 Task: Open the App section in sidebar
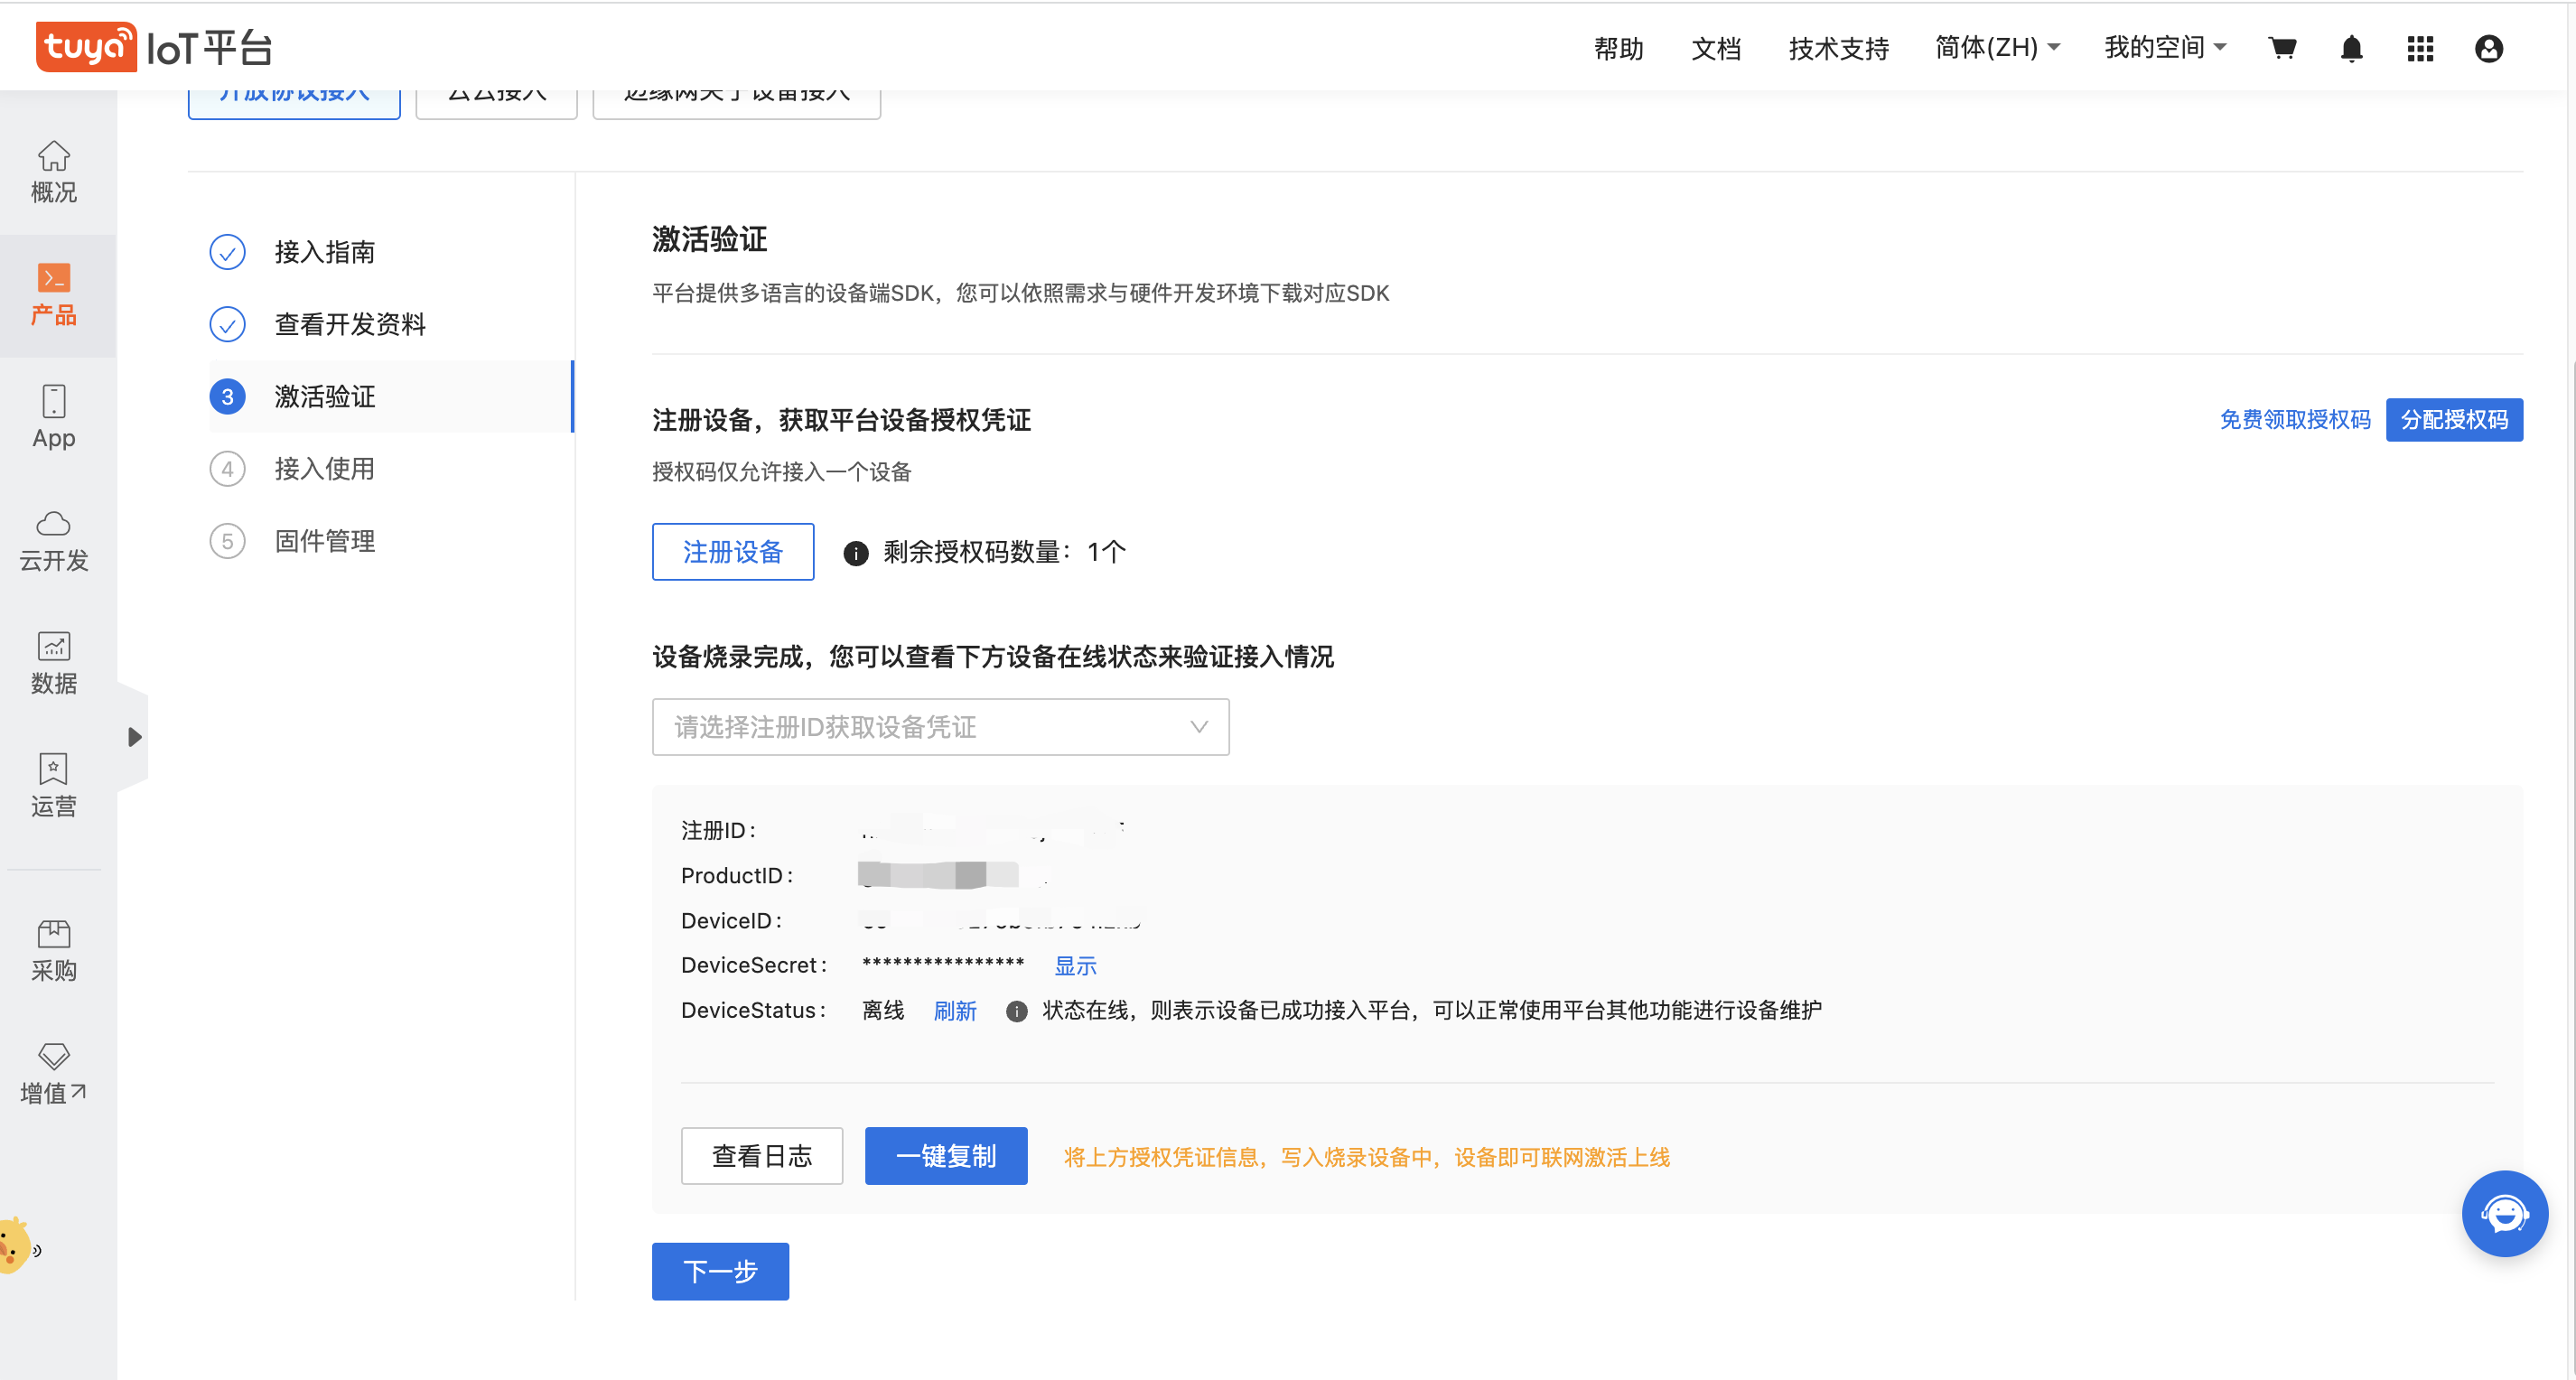click(54, 418)
